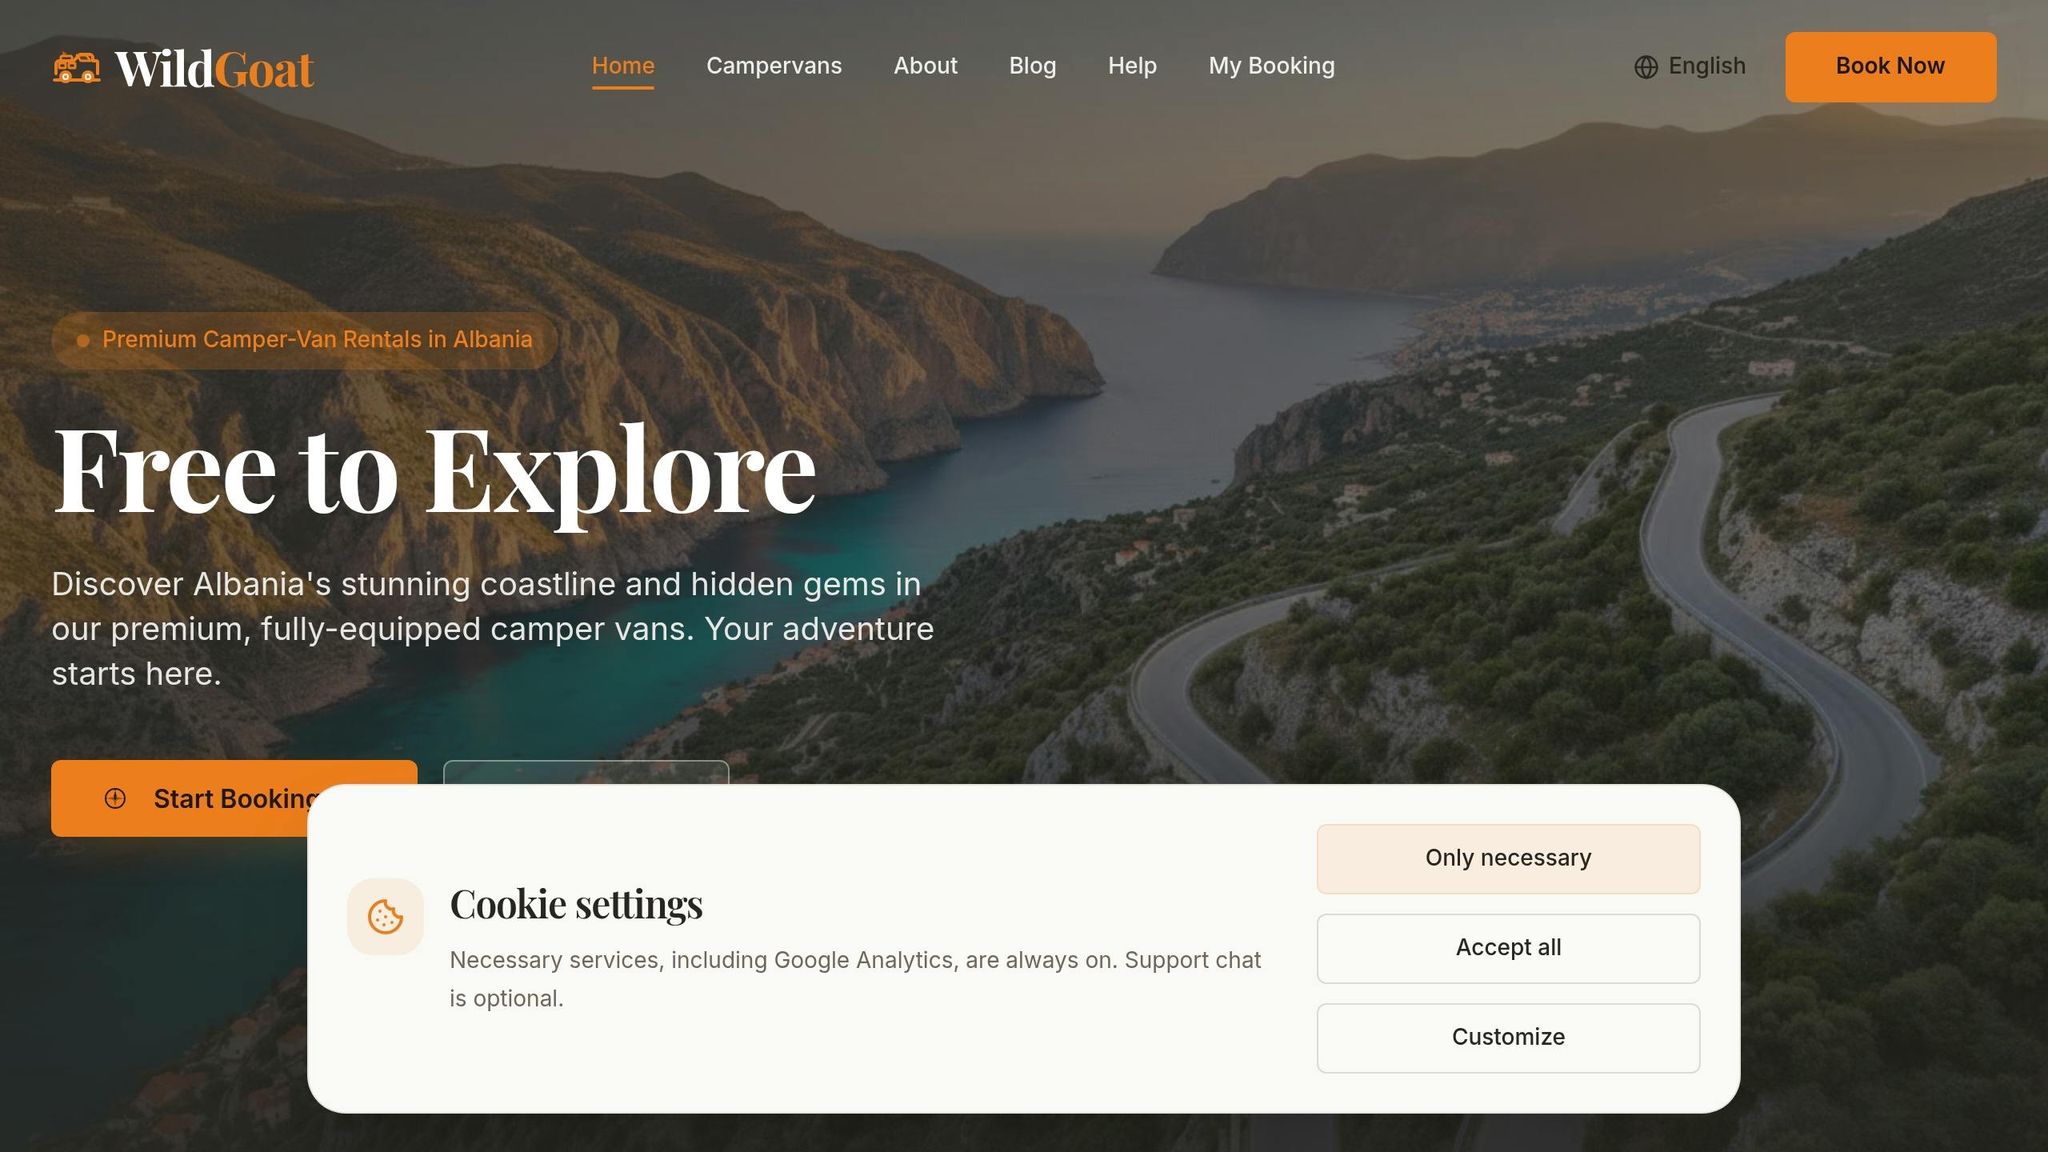2048x1152 pixels.
Task: Click the globe language icon
Action: (x=1646, y=67)
